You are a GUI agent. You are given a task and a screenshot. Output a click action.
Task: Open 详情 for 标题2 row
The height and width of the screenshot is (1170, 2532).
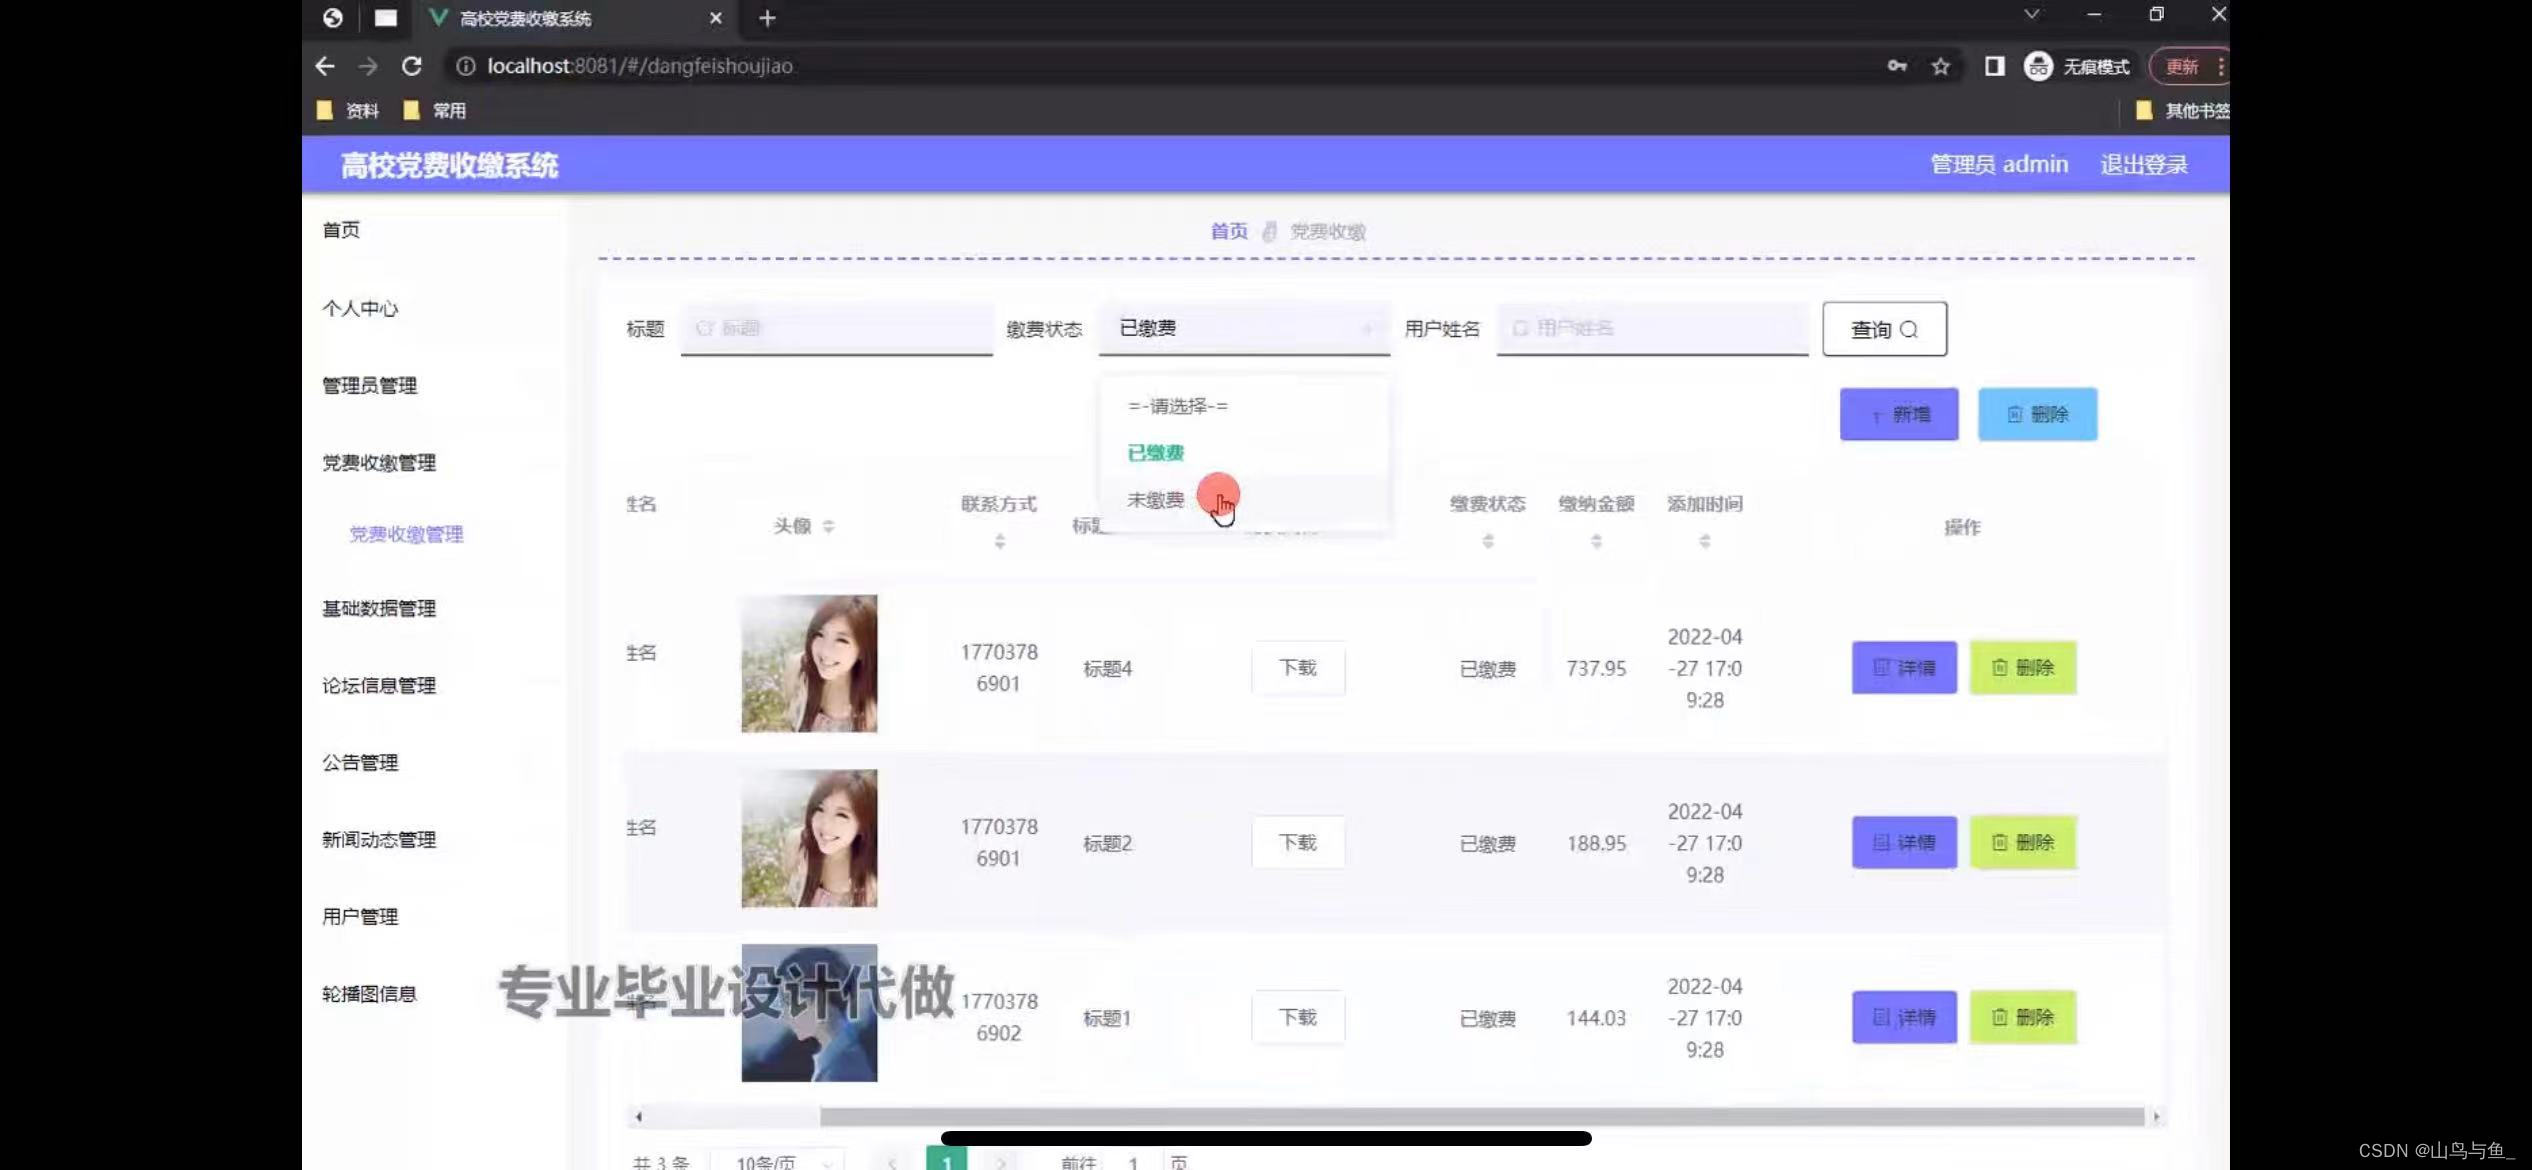click(x=1904, y=843)
